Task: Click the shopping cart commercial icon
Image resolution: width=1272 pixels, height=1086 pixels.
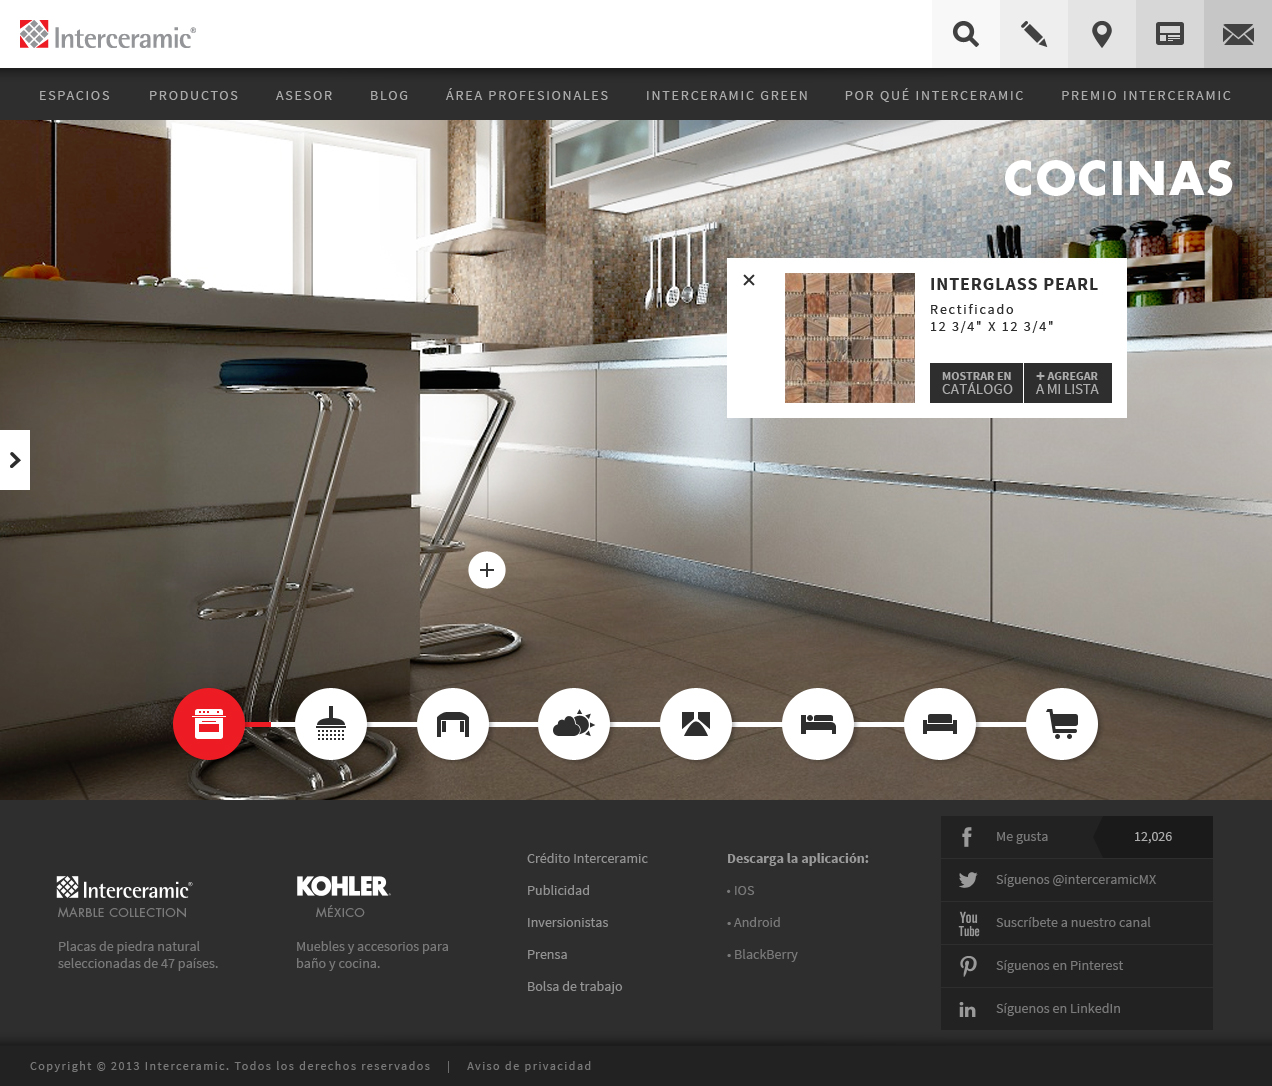Action: tap(1062, 724)
